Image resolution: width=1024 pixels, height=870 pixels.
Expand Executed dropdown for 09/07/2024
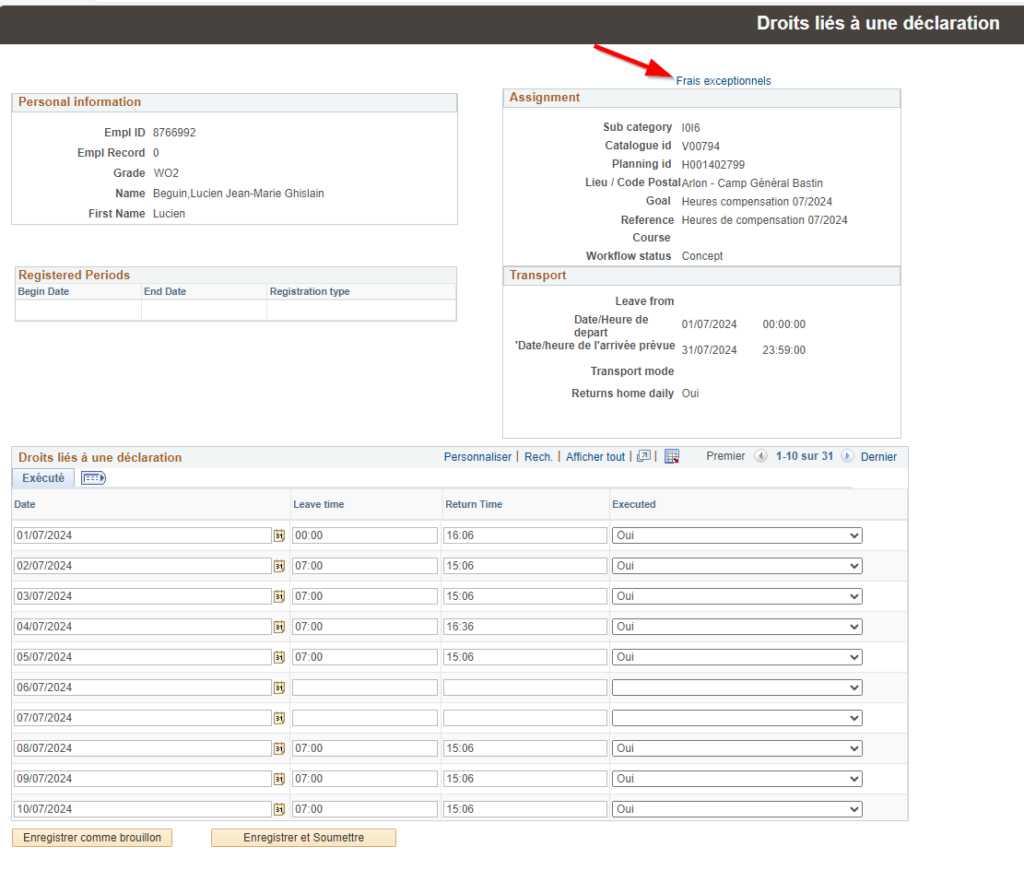737,779
